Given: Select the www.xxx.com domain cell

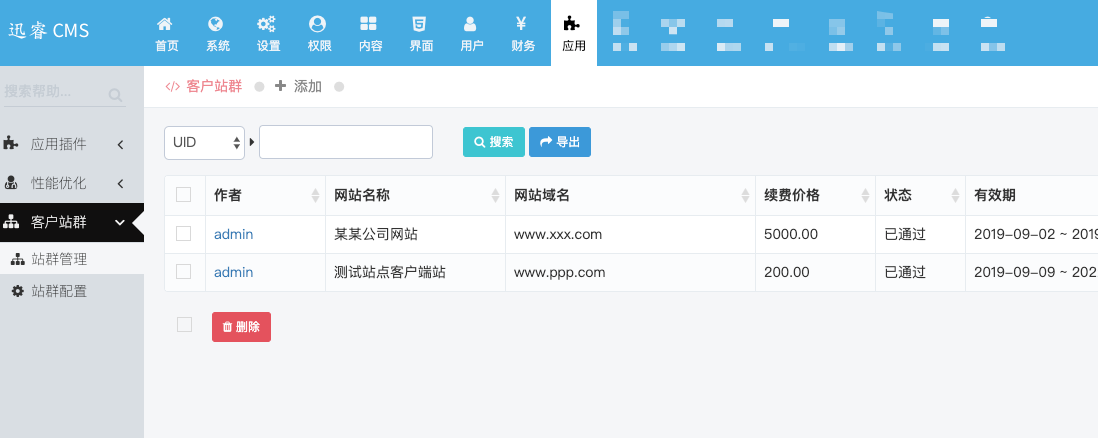Looking at the screenshot, I should (x=557, y=234).
